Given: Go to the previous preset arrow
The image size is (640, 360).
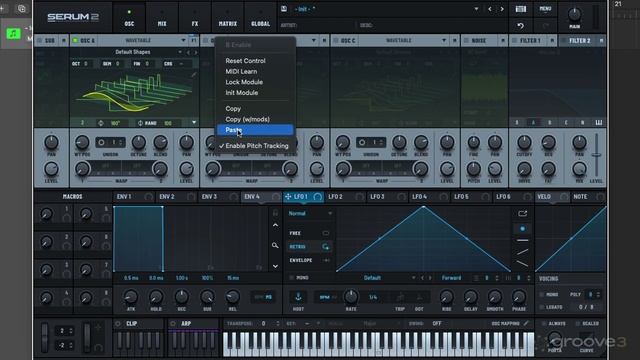Looking at the screenshot, I should click(x=490, y=9).
